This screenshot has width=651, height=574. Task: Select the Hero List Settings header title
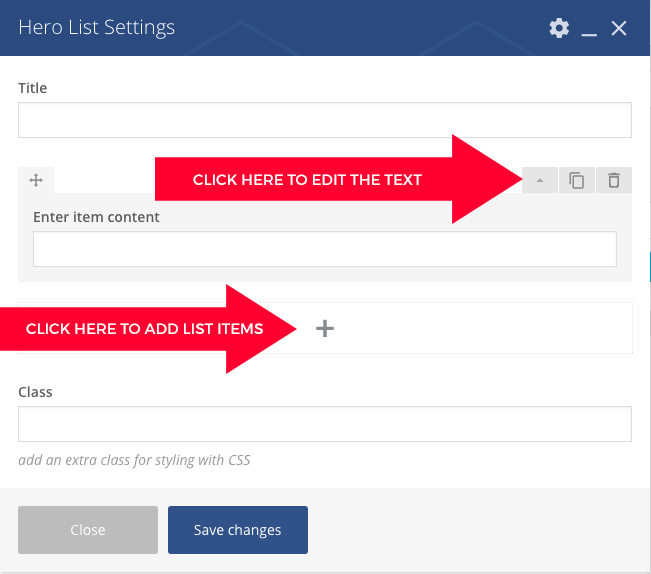tap(96, 28)
